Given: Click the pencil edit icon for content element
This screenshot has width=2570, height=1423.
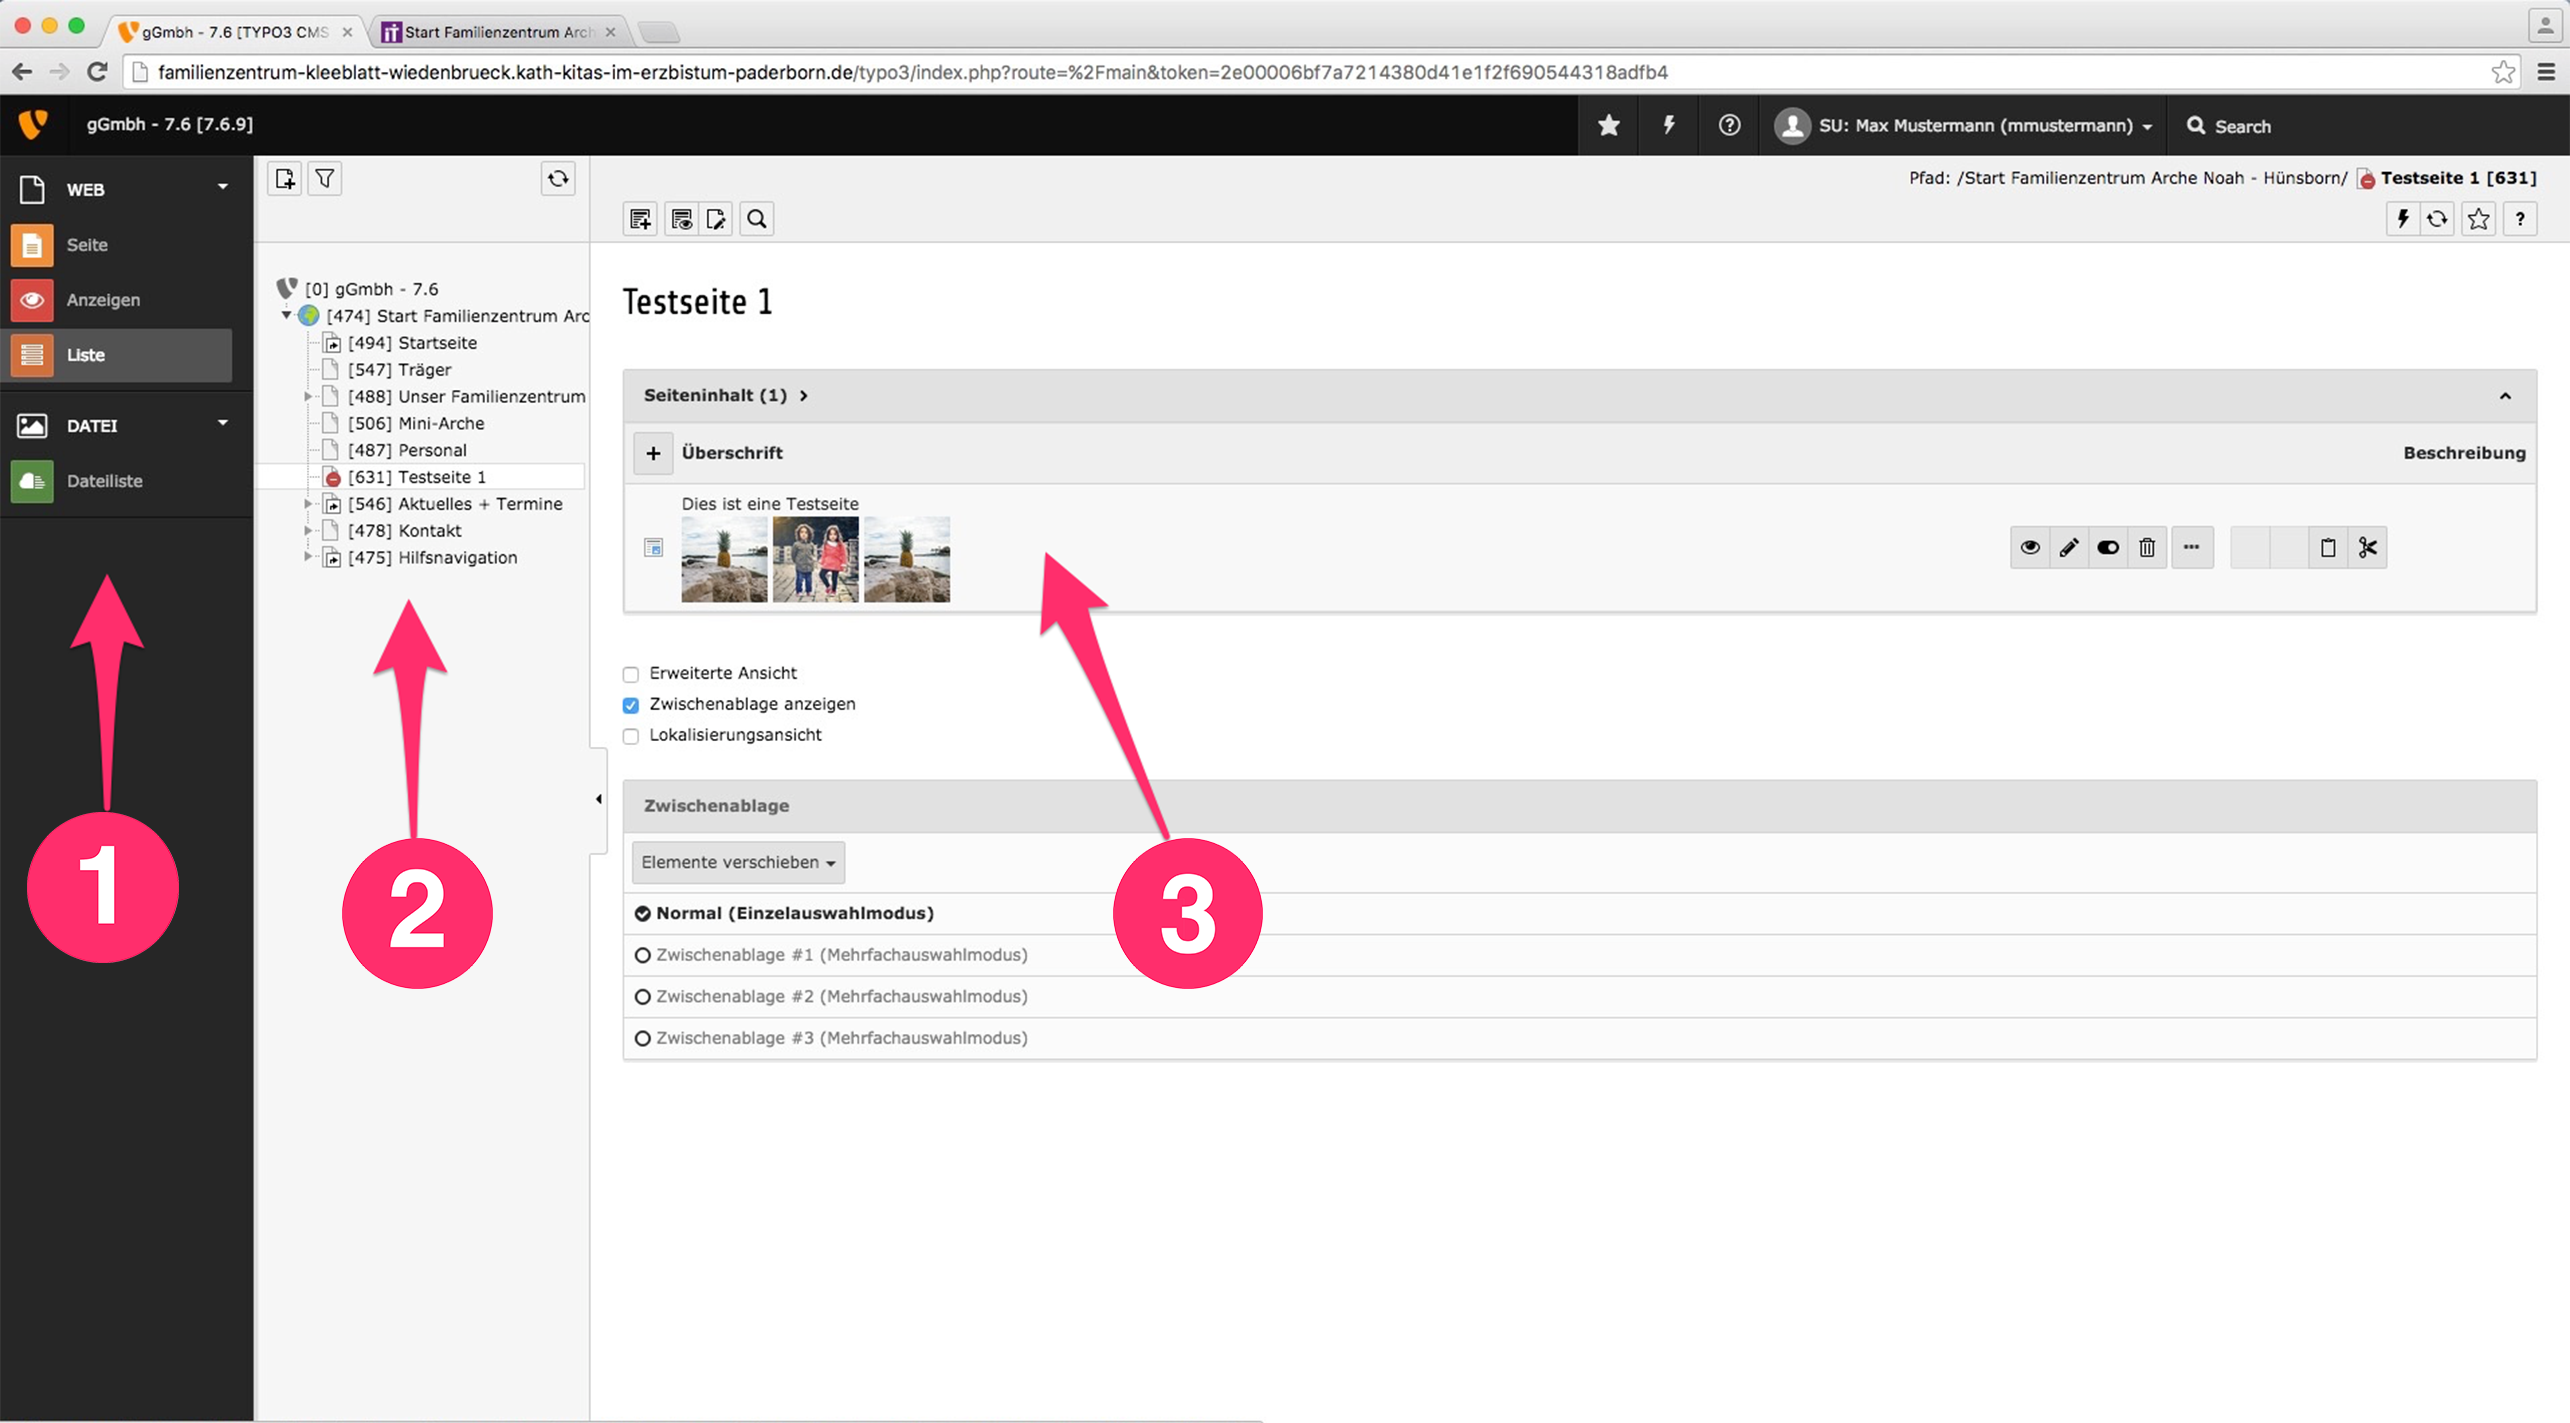Looking at the screenshot, I should pyautogui.click(x=2068, y=548).
